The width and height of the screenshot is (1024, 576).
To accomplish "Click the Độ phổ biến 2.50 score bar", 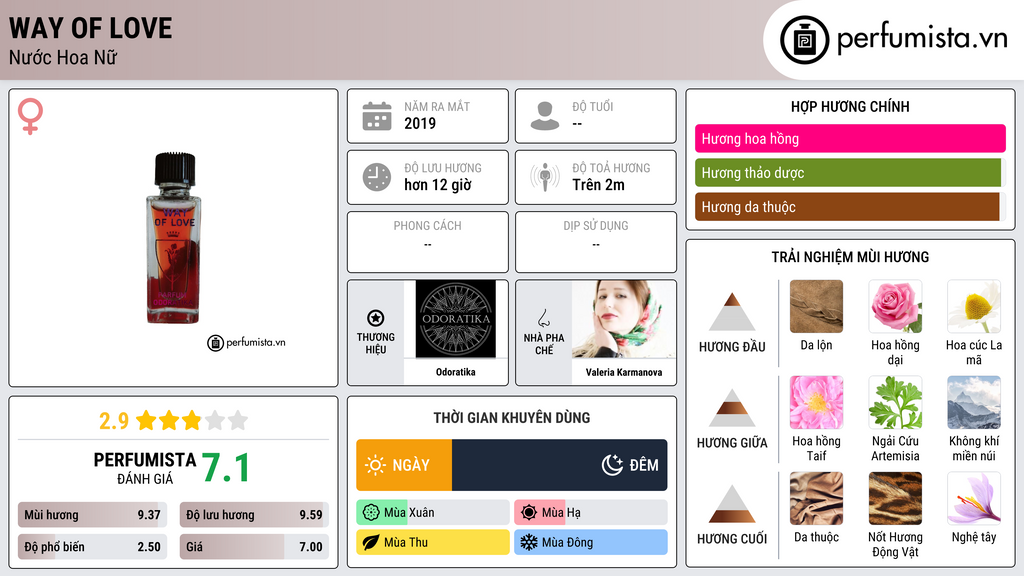I will coord(92,547).
